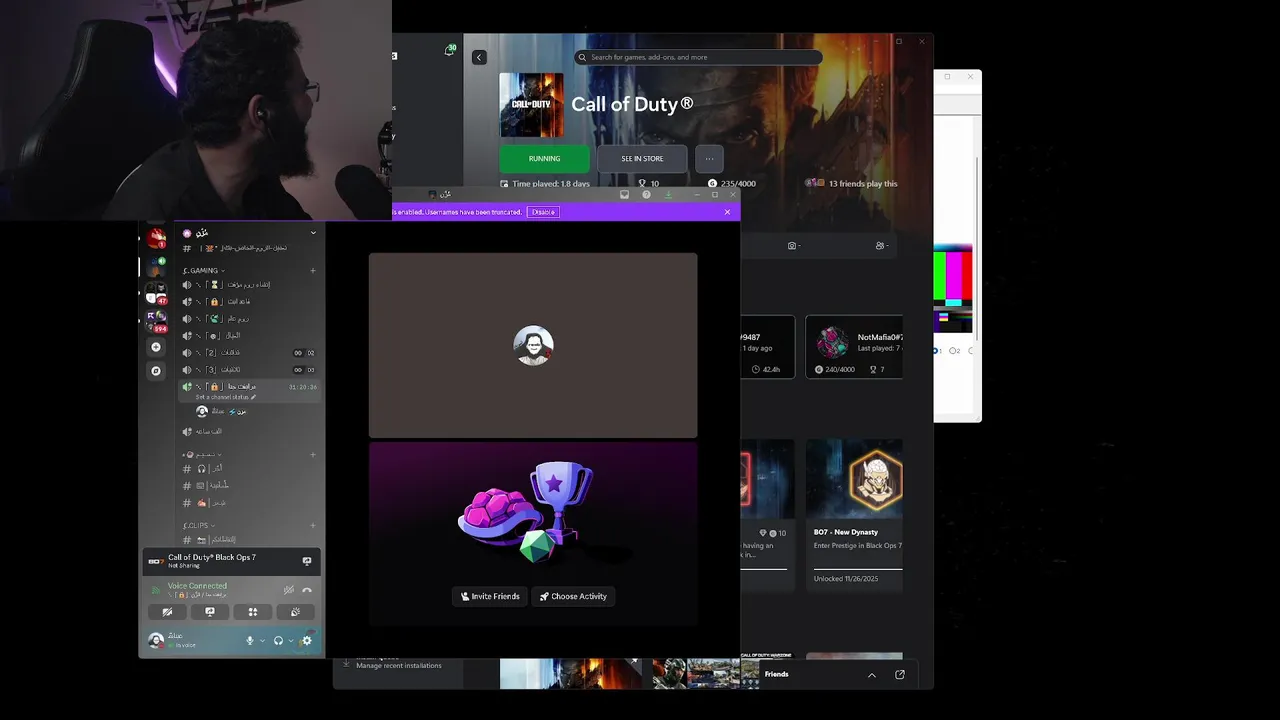Share Black Ops 7 screen via stream icon
This screenshot has width=1280, height=720.
[x=307, y=561]
